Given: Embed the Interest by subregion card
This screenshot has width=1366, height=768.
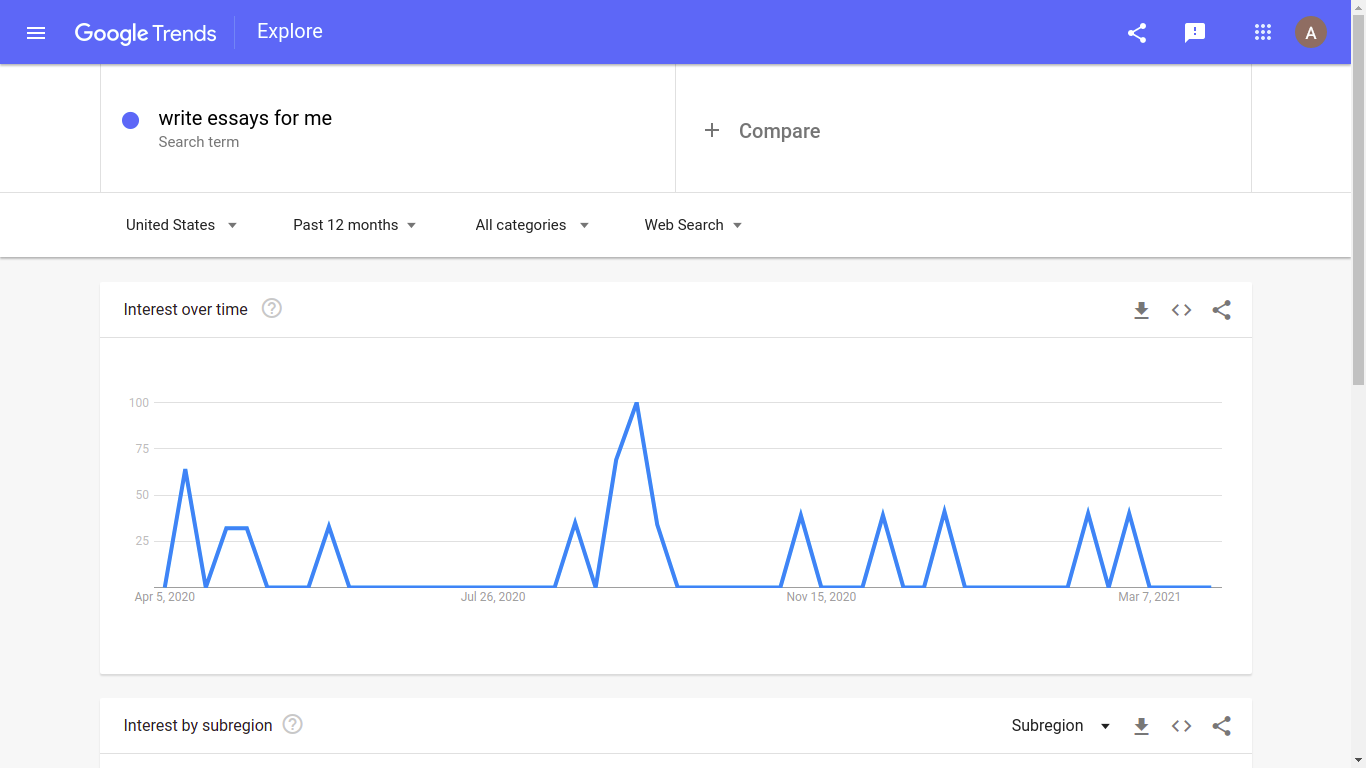Looking at the screenshot, I should pos(1181,726).
